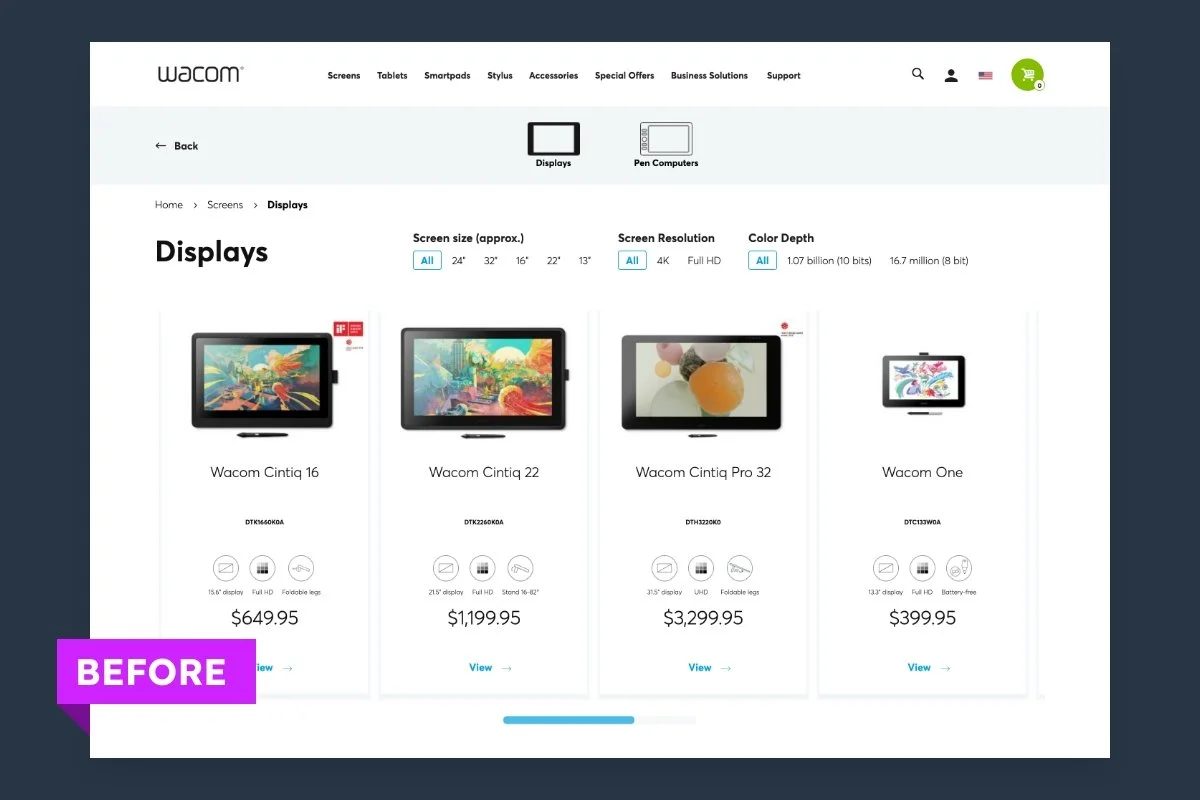The image size is (1200, 800).
Task: Click the Wacom Cintiq Pro 32 title
Action: (703, 472)
